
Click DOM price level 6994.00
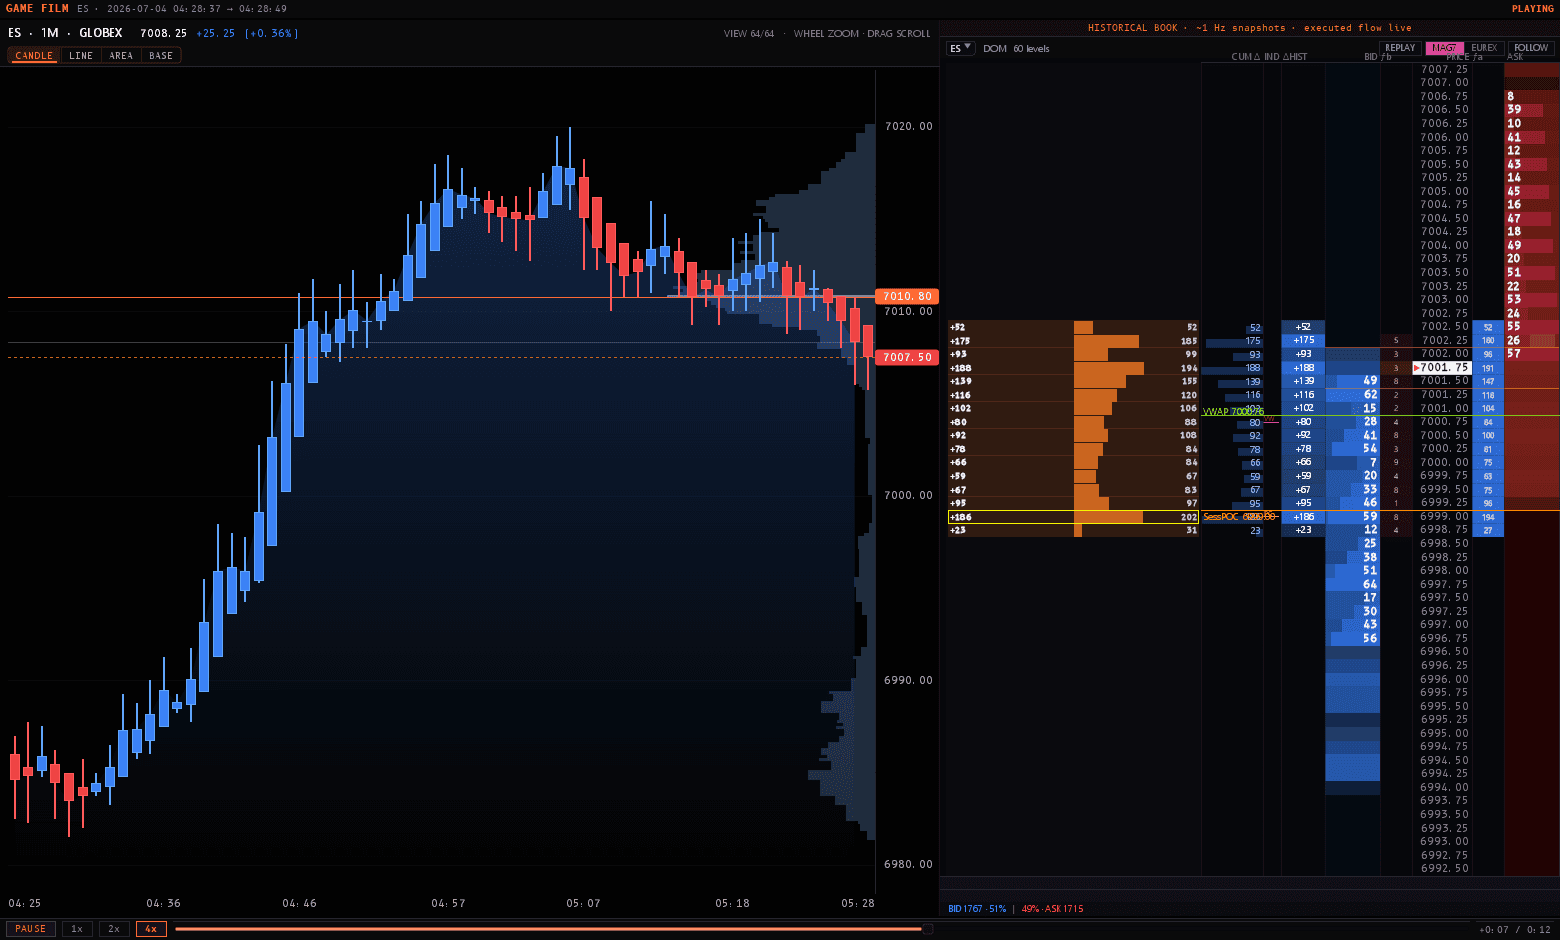click(1444, 787)
